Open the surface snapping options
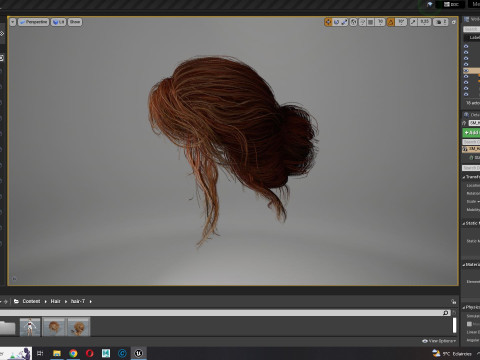 pos(362,22)
